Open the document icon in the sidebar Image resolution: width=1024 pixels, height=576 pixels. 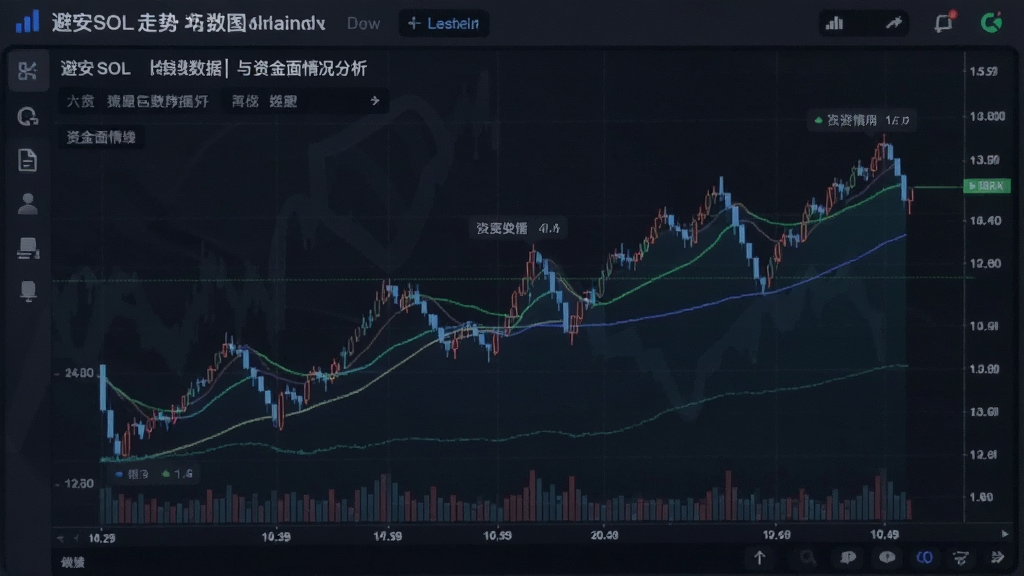coord(27,160)
